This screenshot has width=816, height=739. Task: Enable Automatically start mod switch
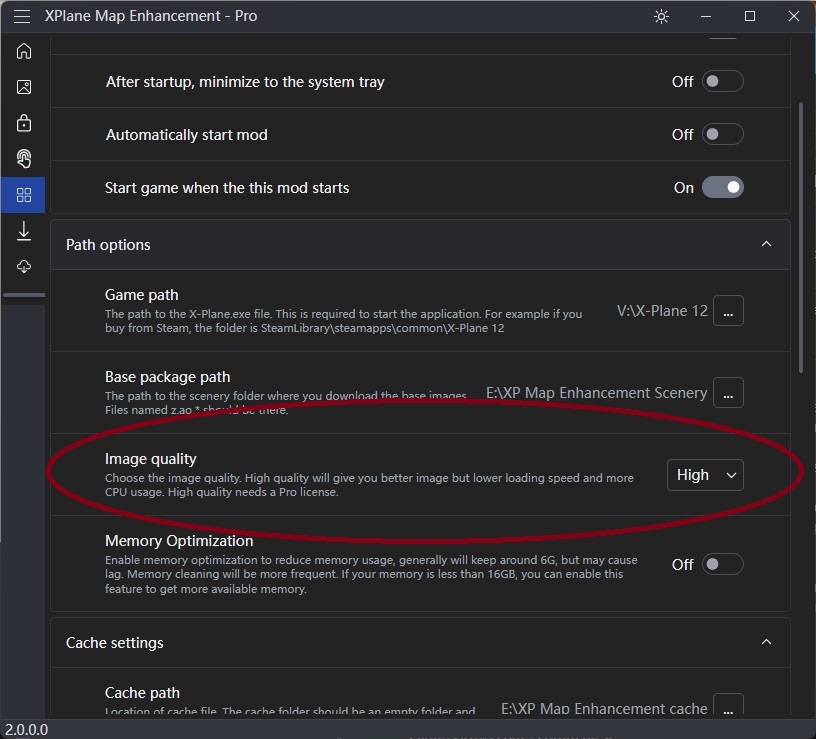pos(722,134)
